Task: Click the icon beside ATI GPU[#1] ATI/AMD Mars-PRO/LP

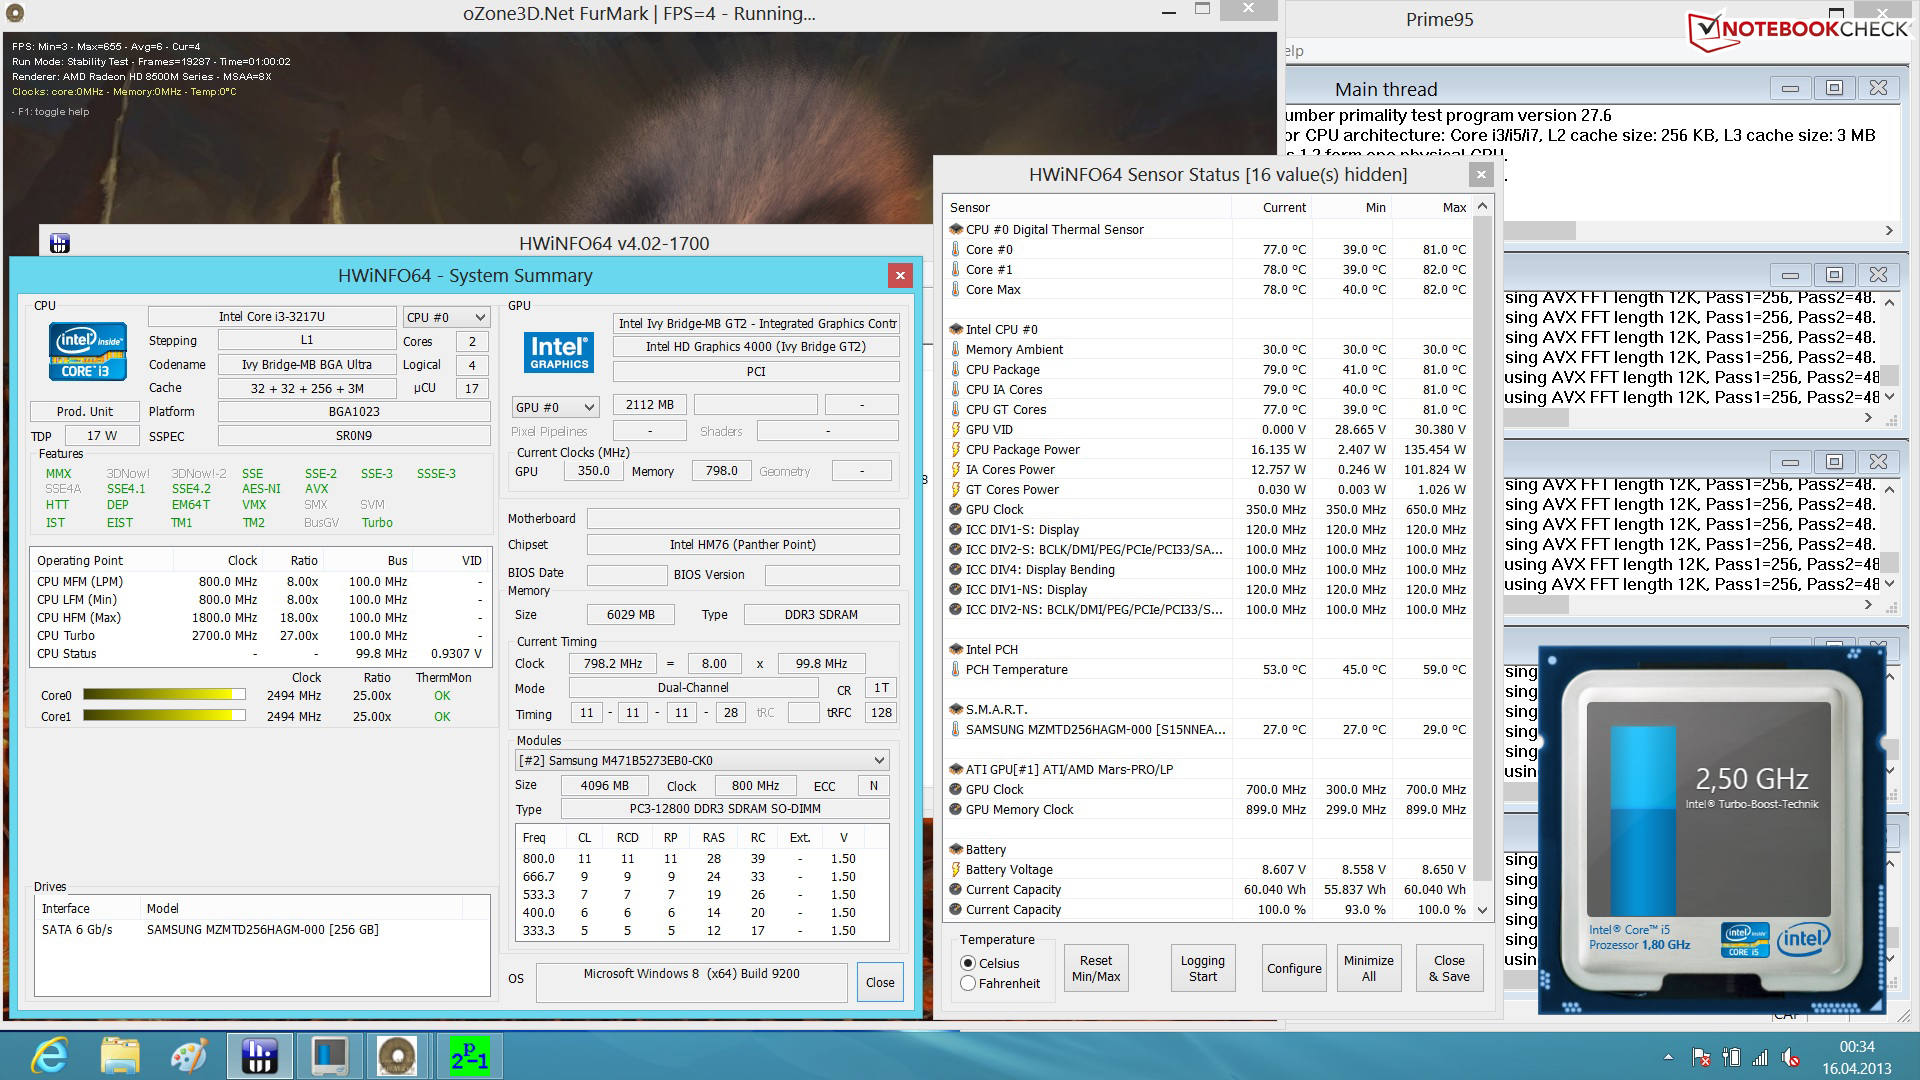Action: tap(955, 769)
